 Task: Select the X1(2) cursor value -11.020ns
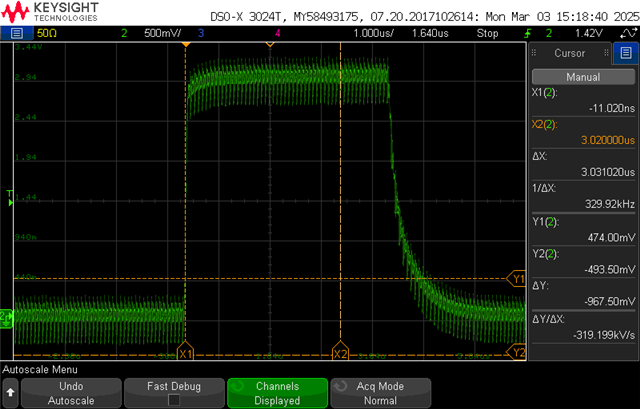click(x=611, y=108)
